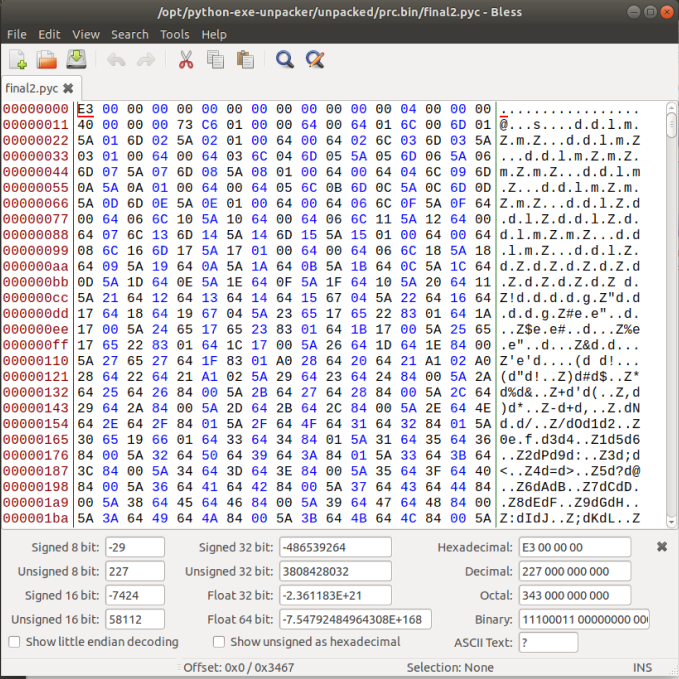Click the Cut scissors icon

click(x=185, y=60)
